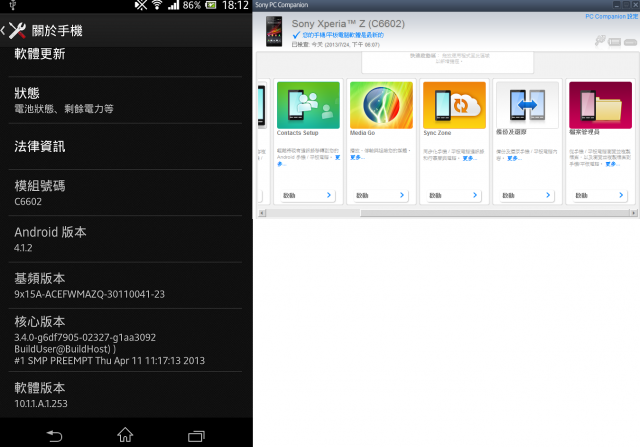Click the Contacts Setup tile icon
640x447 pixels.
[308, 105]
